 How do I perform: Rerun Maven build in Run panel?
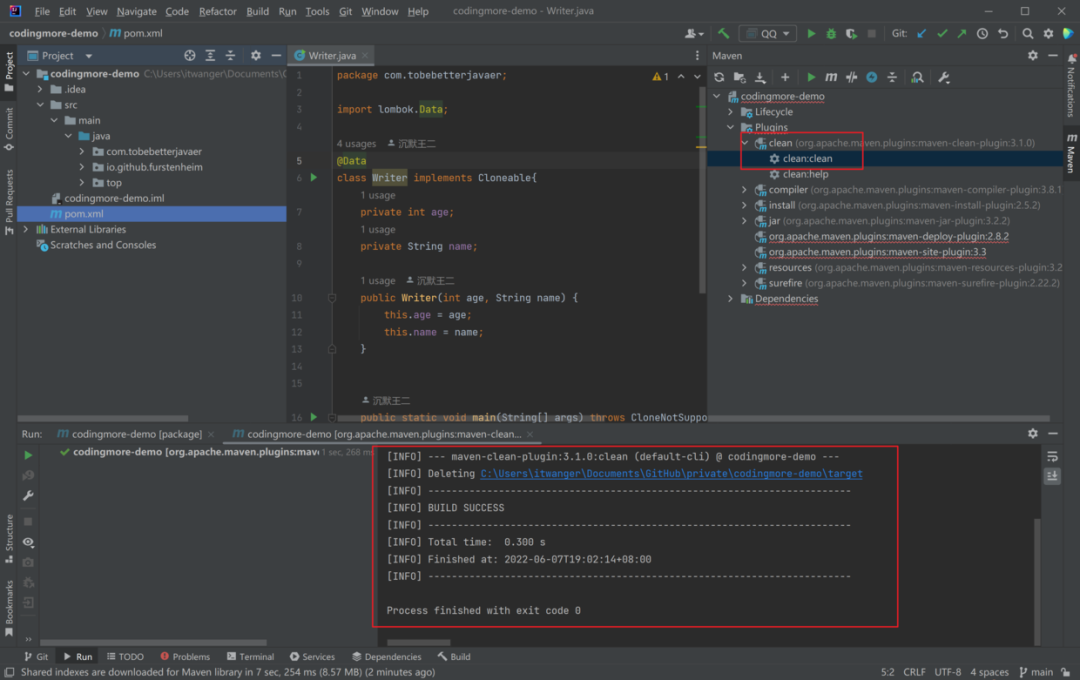click(x=28, y=455)
